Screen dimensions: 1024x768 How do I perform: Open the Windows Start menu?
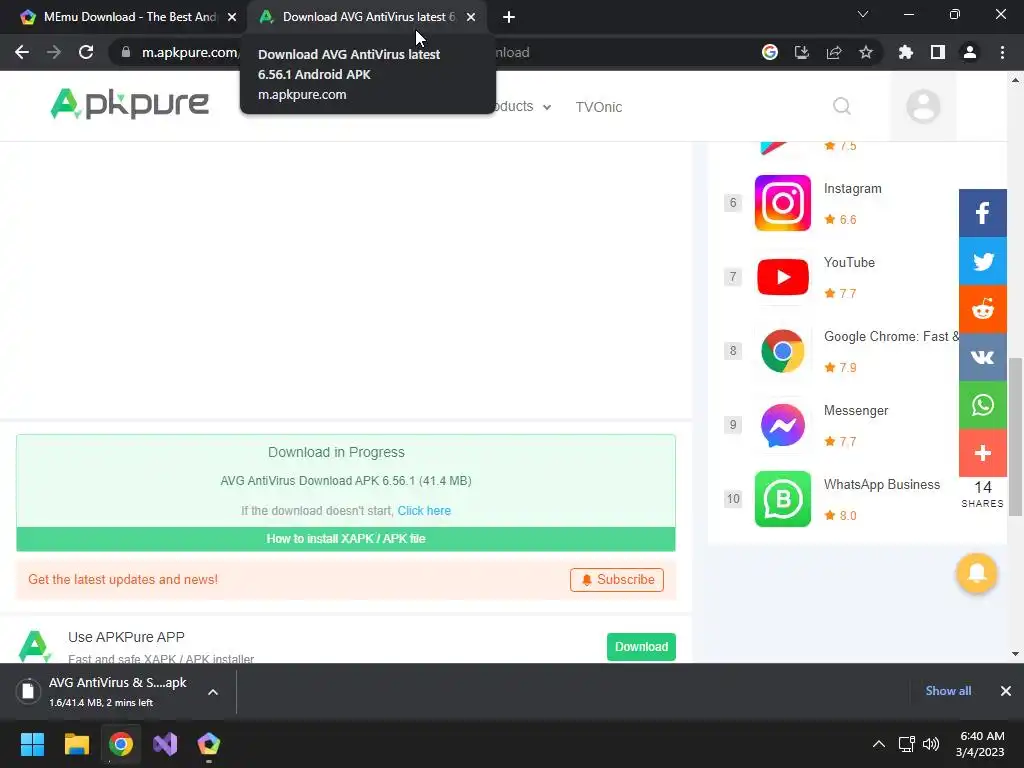(32, 744)
